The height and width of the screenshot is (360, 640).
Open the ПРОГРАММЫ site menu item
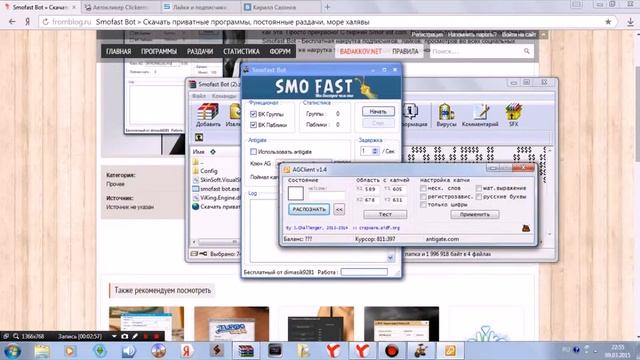[x=159, y=51]
